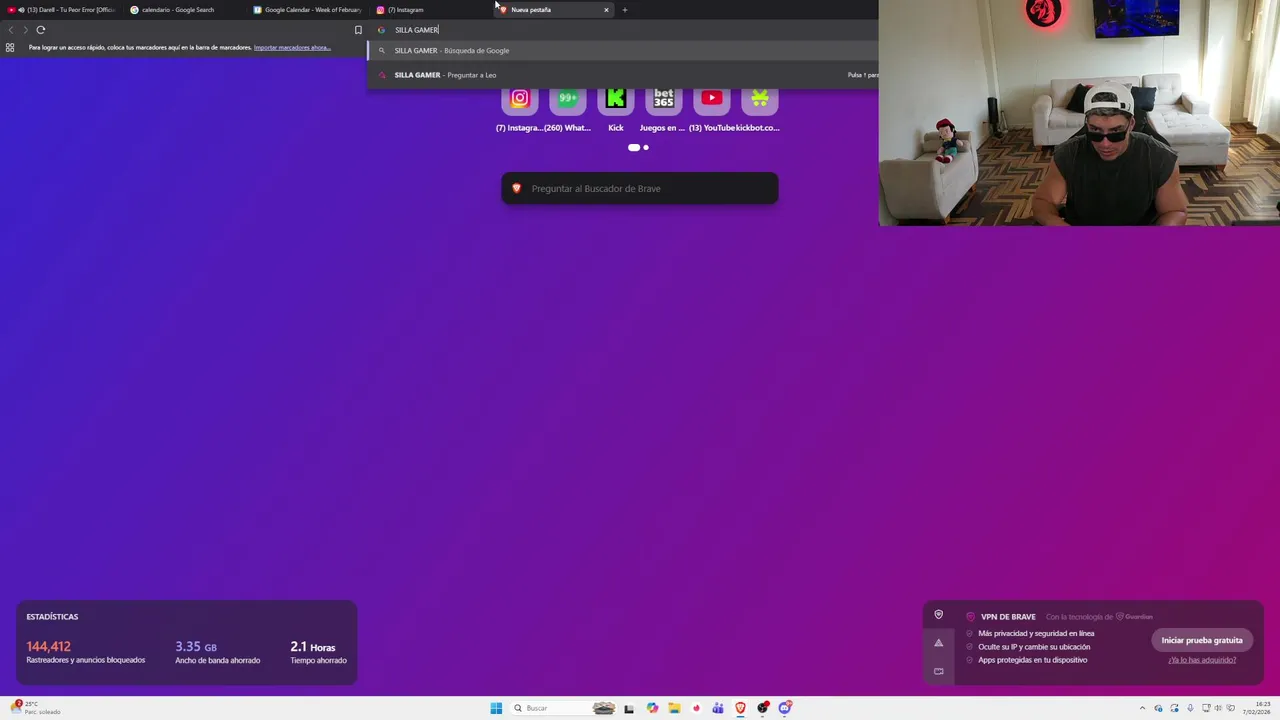
Task: Switch to the Instagram tab
Action: pyautogui.click(x=430, y=10)
